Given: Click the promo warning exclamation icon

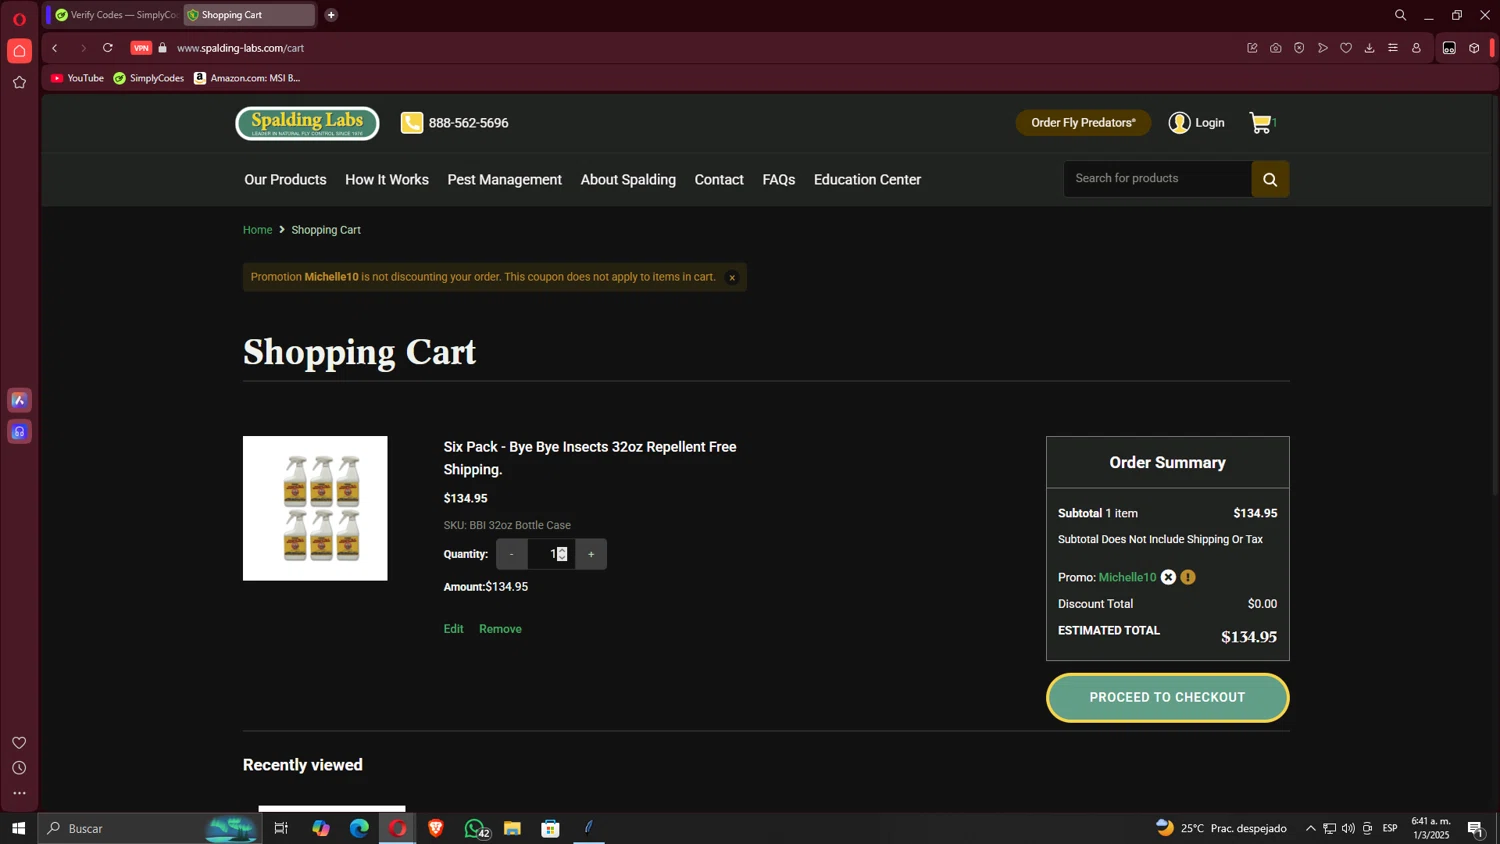Looking at the screenshot, I should point(1188,577).
